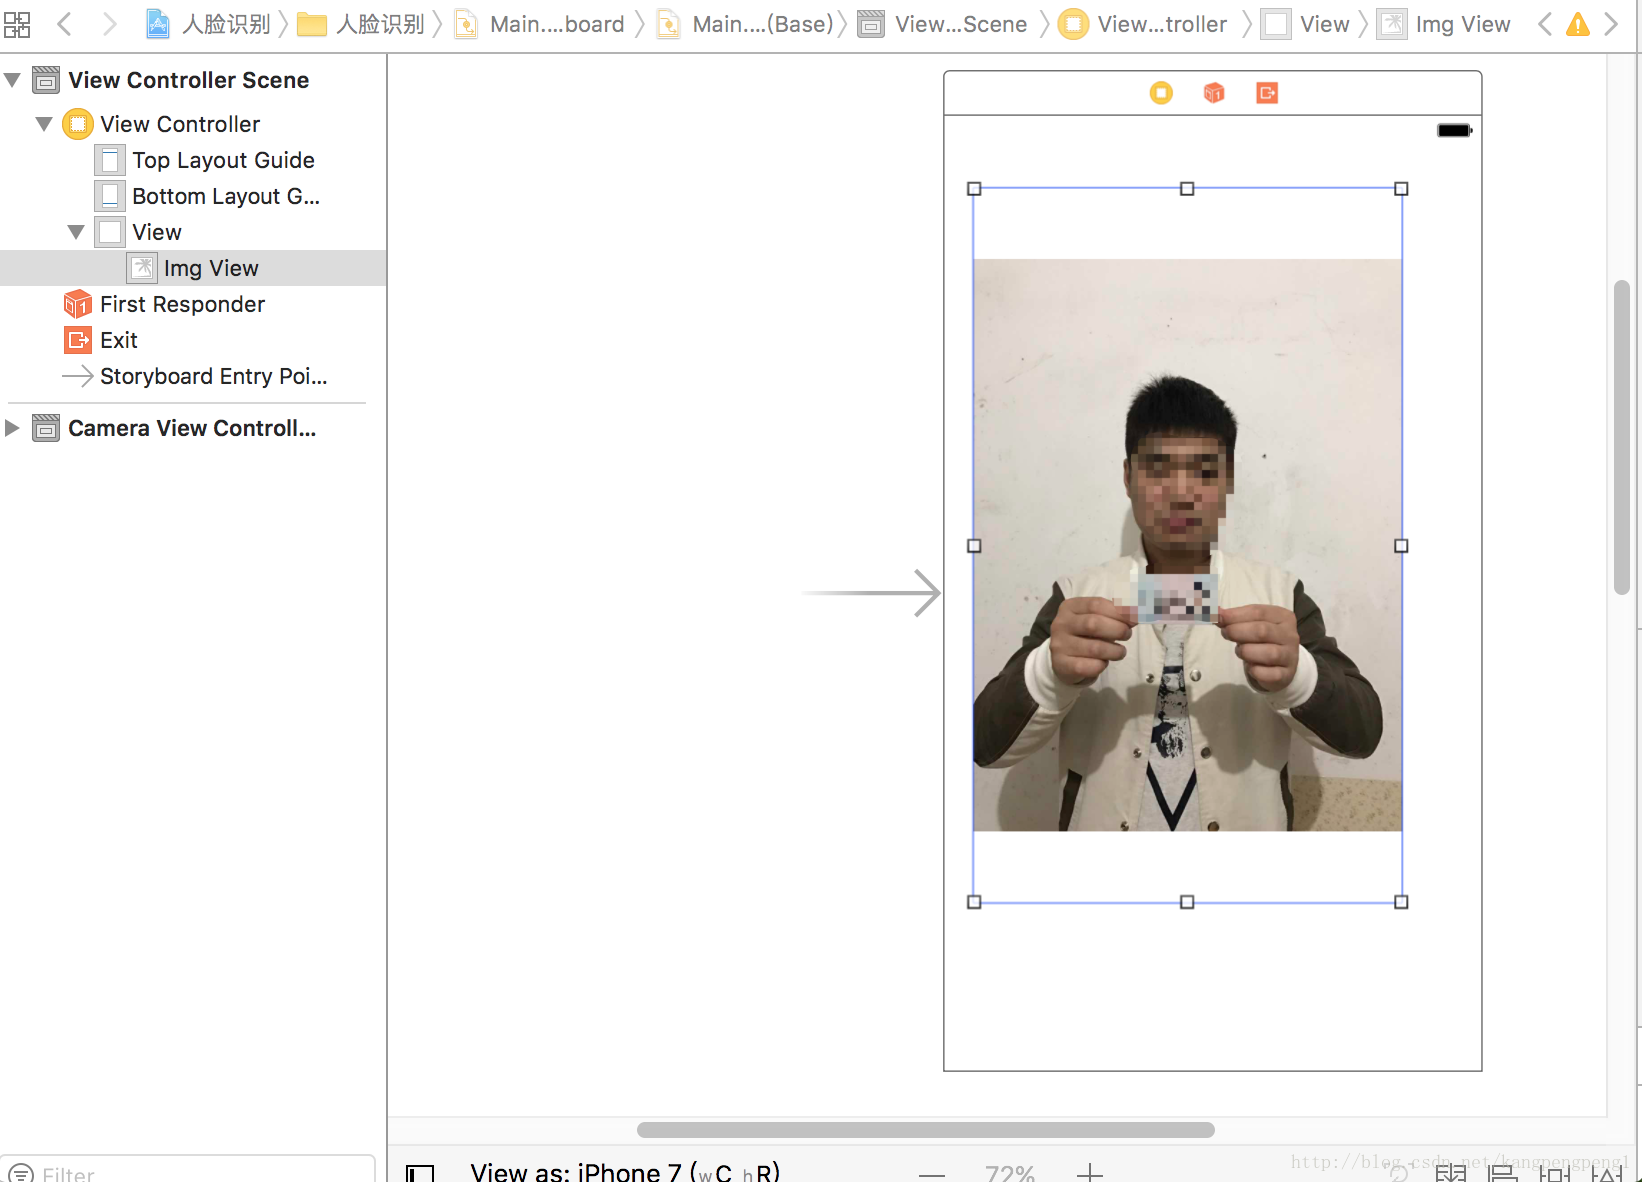Screen dimensions: 1642x1182
Task: Click the 72% zoom level
Action: tap(1010, 1174)
